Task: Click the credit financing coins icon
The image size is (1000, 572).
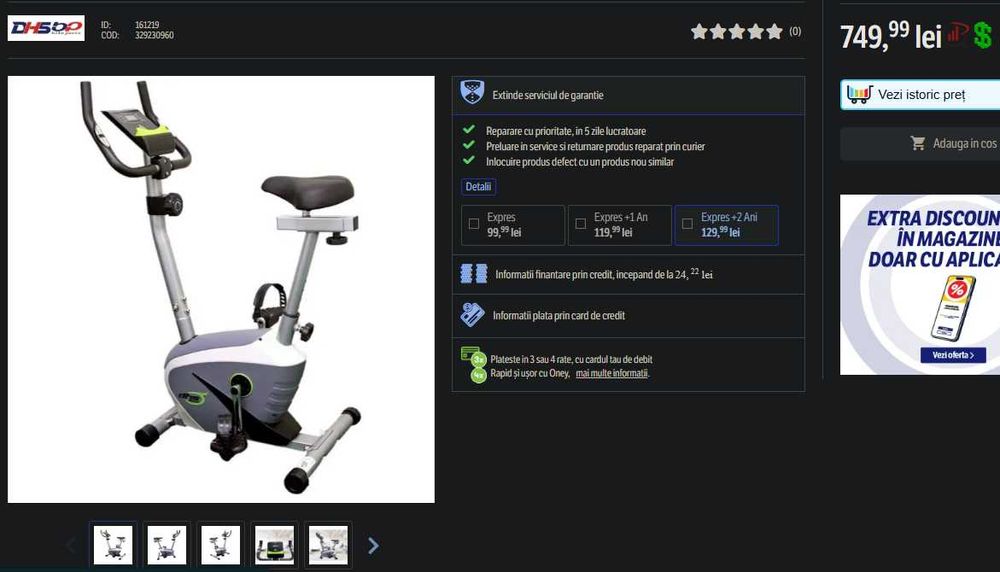Action: coord(474,274)
